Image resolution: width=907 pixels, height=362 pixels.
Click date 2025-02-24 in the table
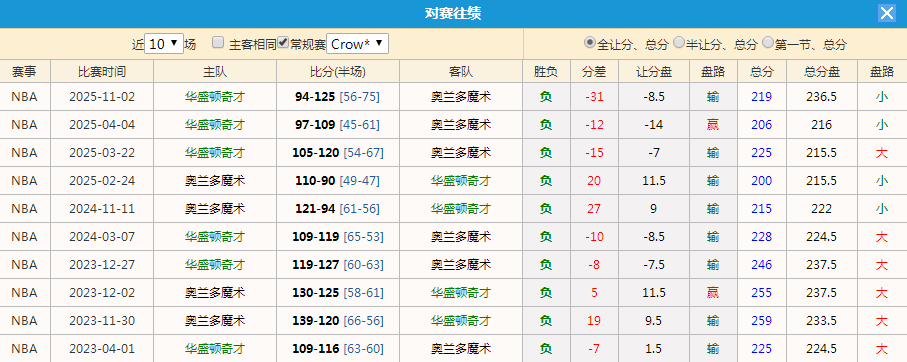102,181
